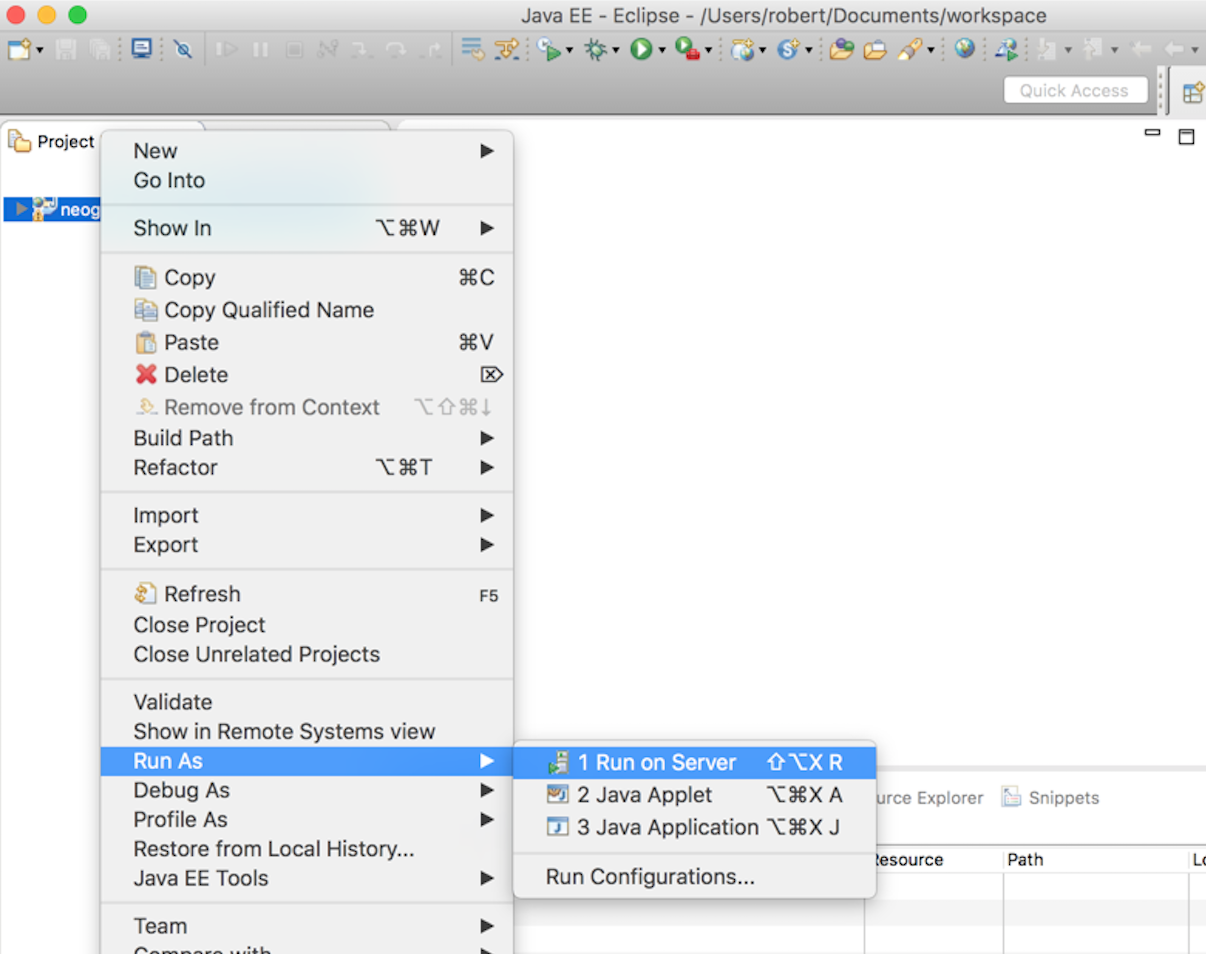Click the Quick Access search field
This screenshot has width=1206, height=954.
[1075, 91]
